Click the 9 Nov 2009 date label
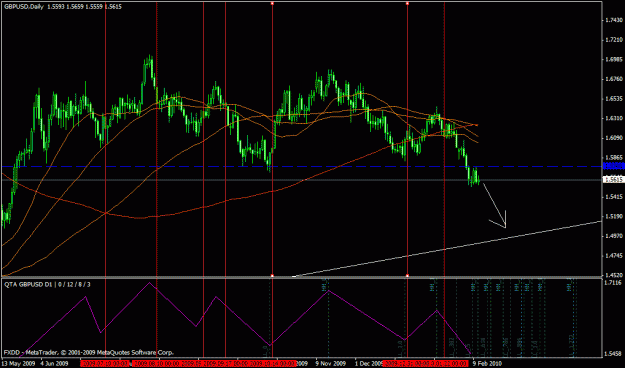The width and height of the screenshot is (625, 368). 329,364
